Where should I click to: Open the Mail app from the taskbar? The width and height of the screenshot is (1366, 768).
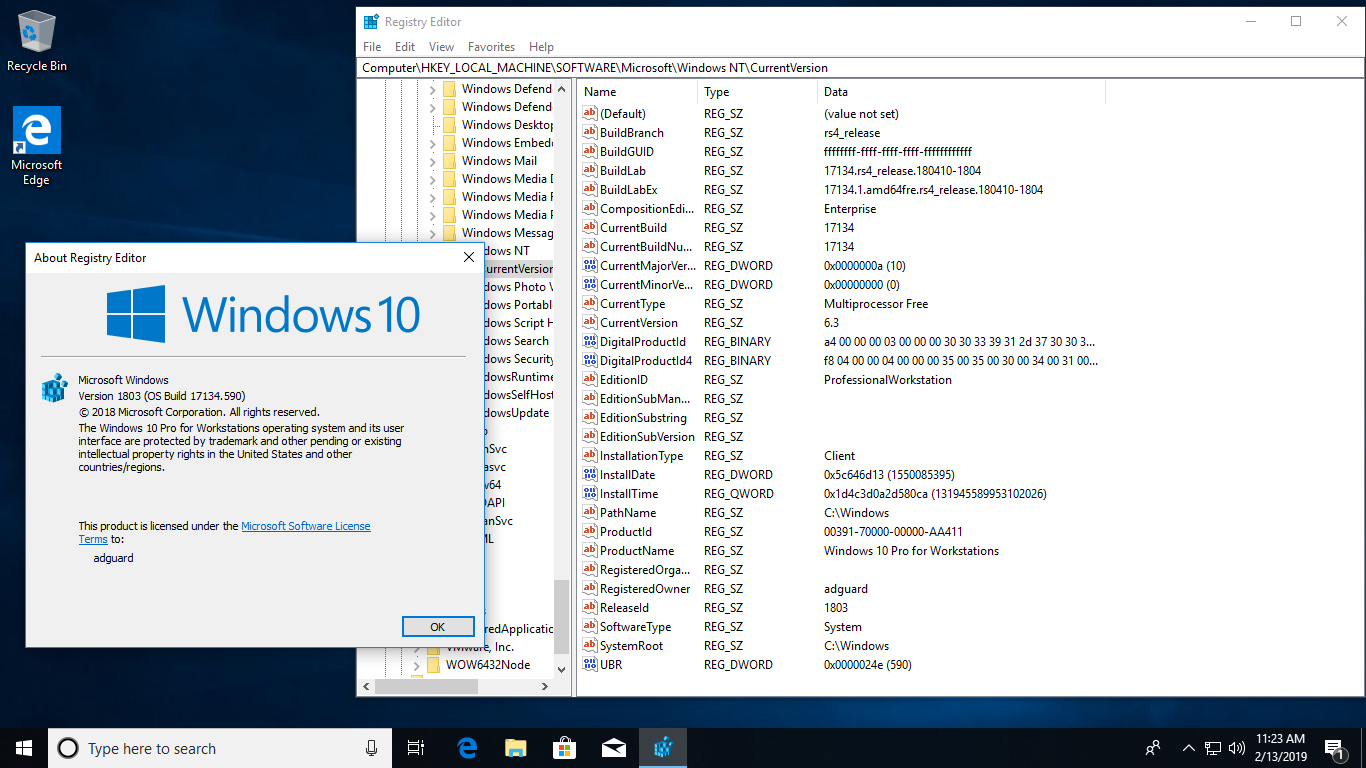click(x=613, y=748)
